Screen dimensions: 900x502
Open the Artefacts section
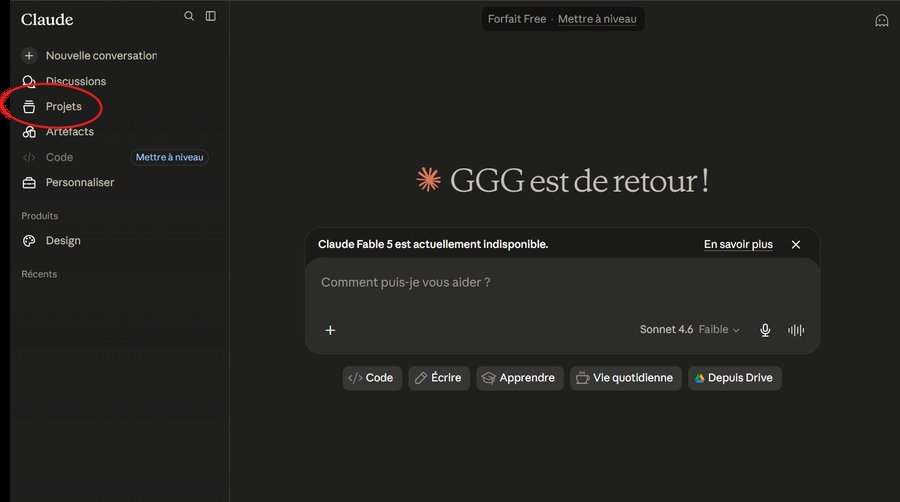pyautogui.click(x=70, y=132)
